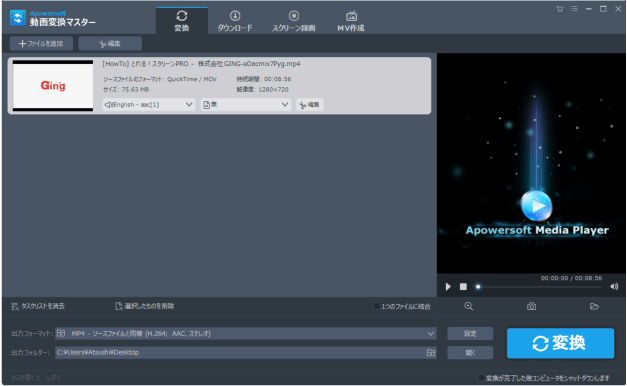
Task: Toggle shutdown computer after conversion checkbox
Action: click(x=482, y=378)
